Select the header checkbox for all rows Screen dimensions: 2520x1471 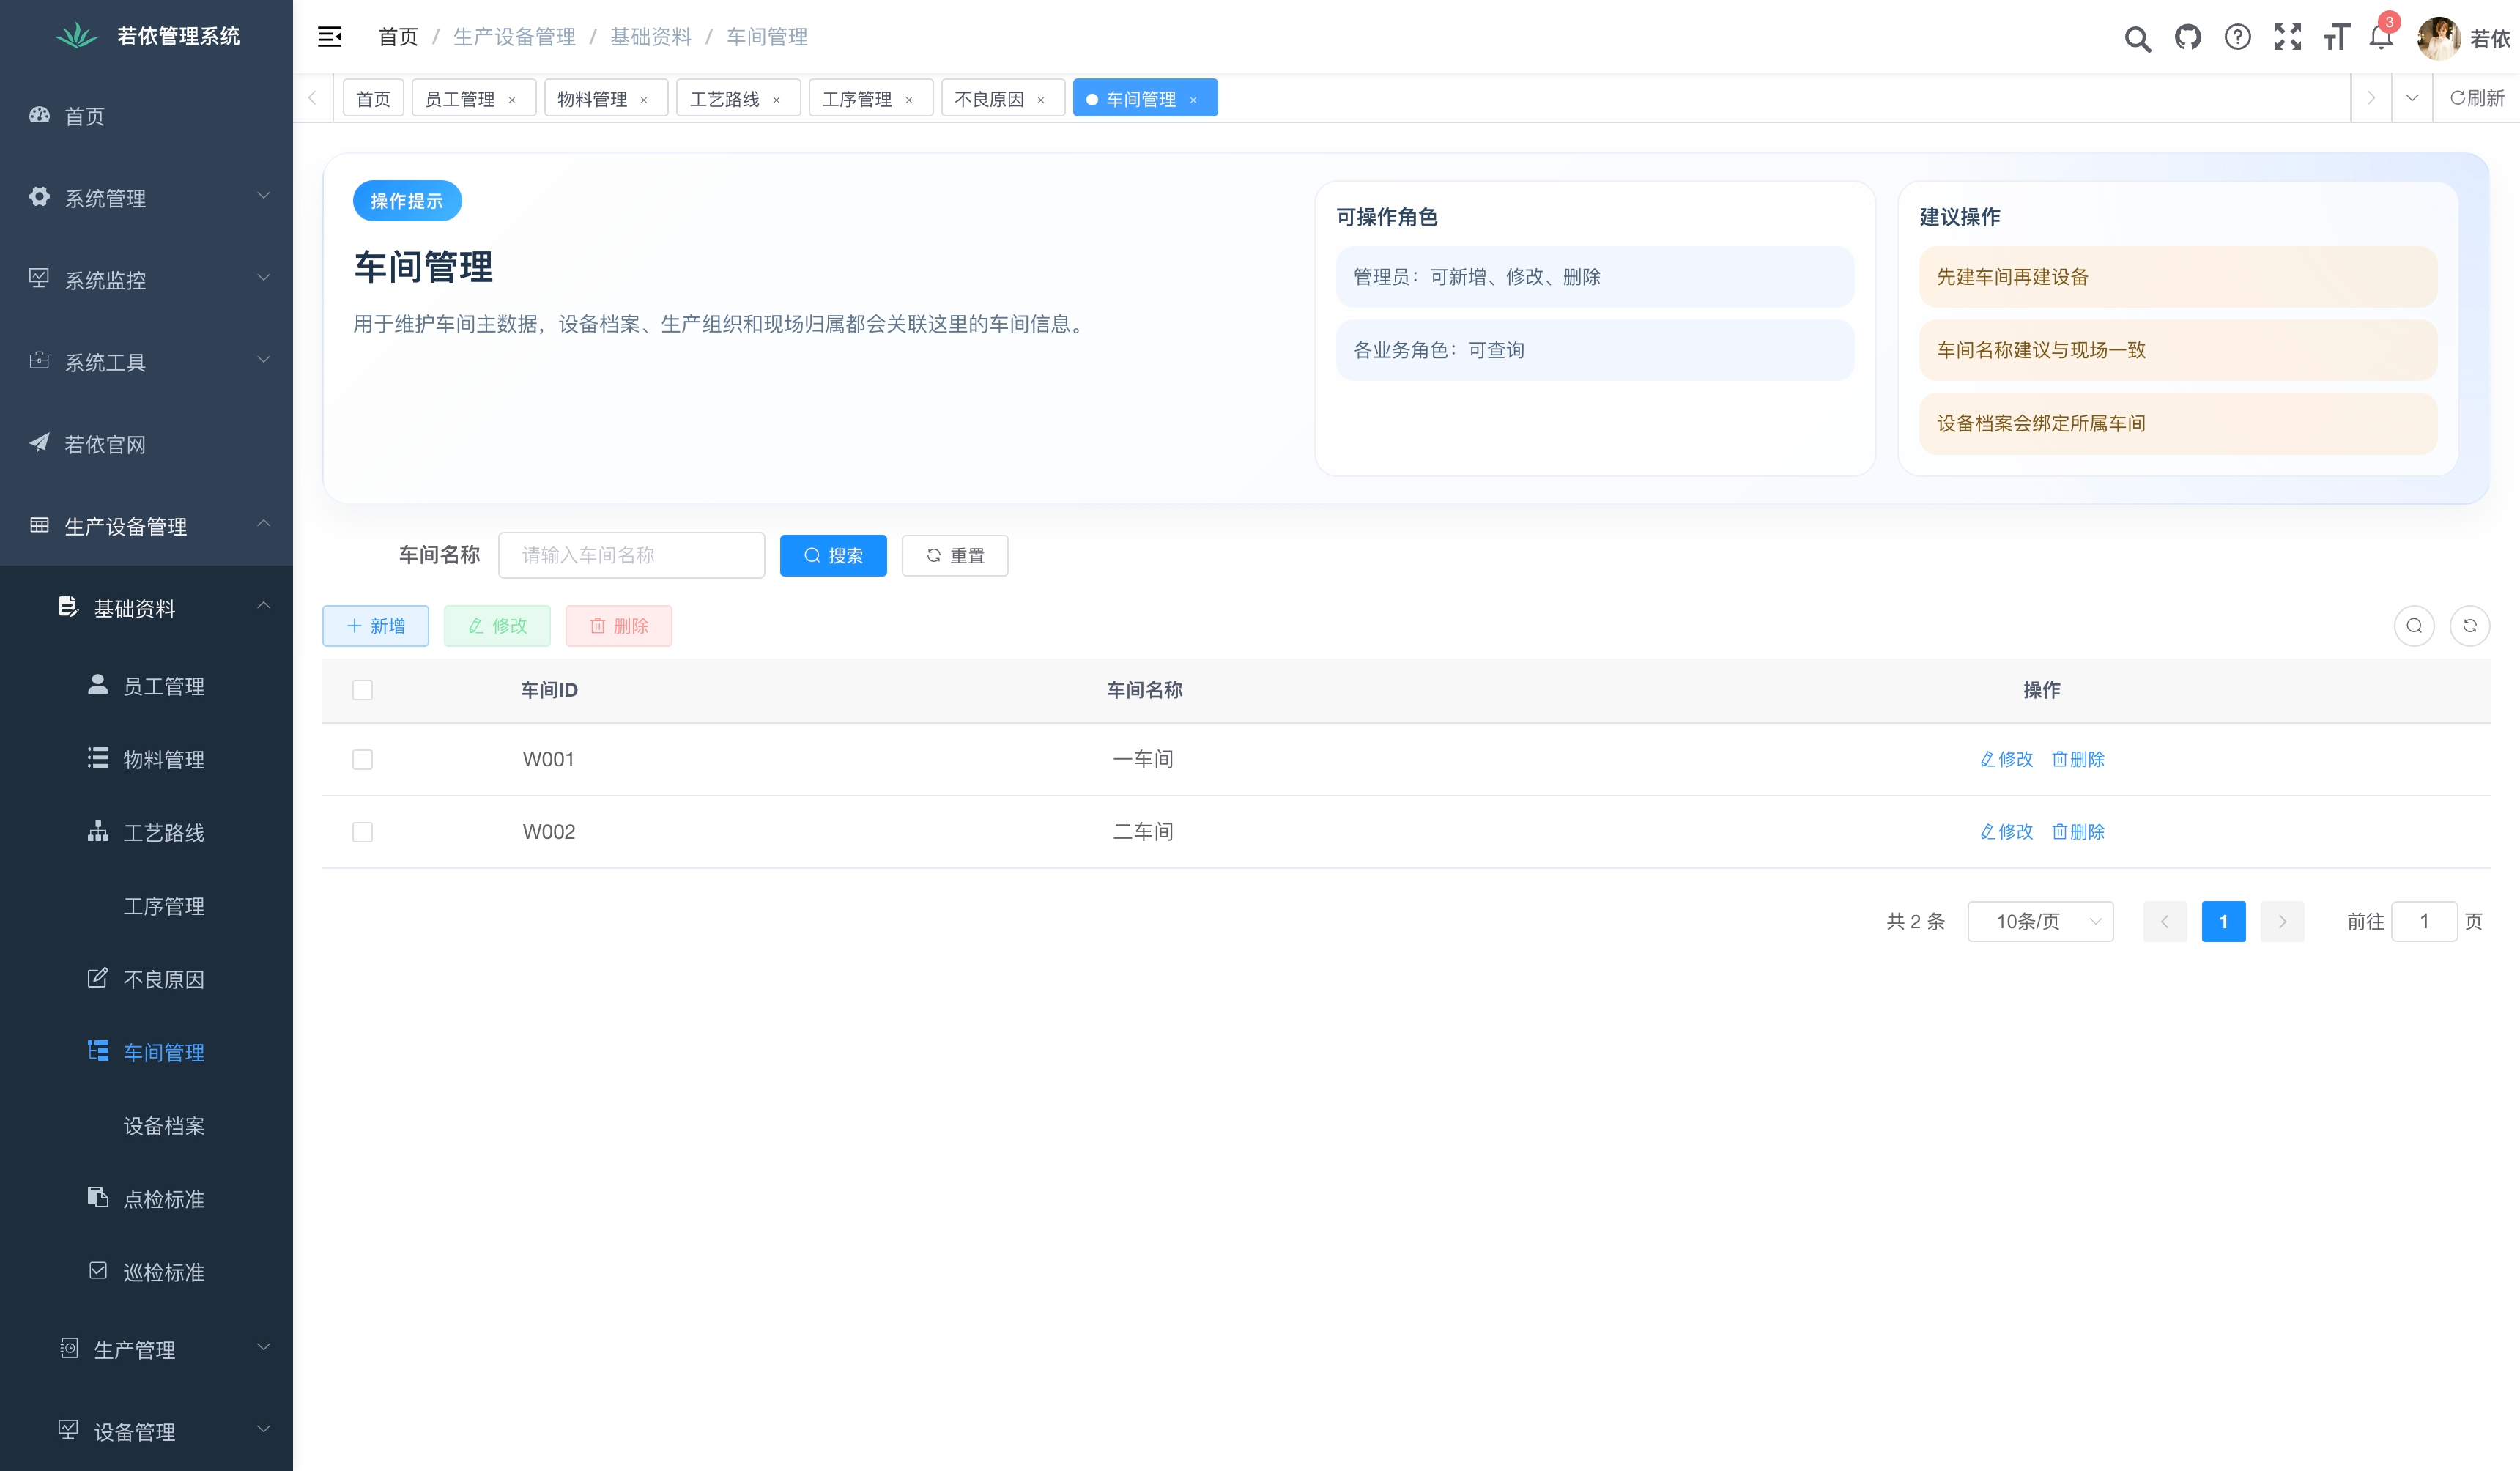click(362, 690)
